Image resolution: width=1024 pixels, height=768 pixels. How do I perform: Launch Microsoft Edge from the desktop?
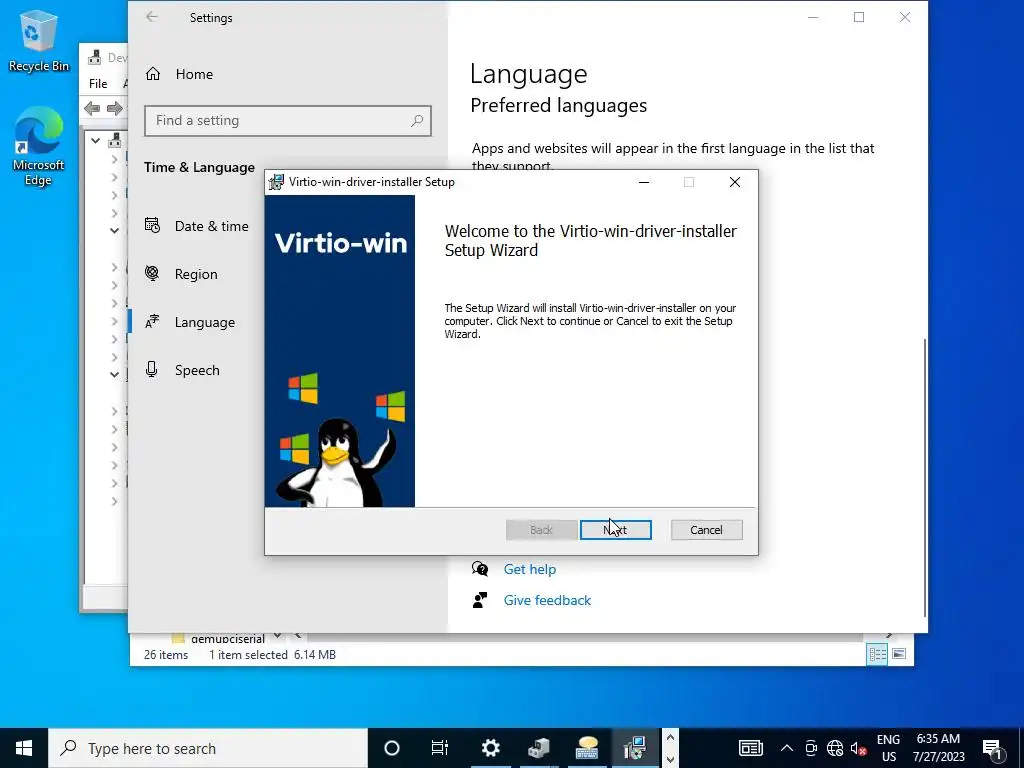[x=38, y=146]
